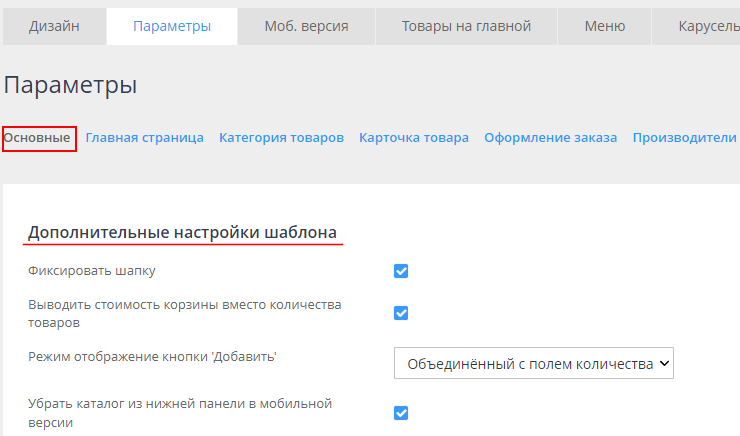Image resolution: width=740 pixels, height=436 pixels.
Task: Click the Фиксировать шапку label text
Action: (x=92, y=271)
